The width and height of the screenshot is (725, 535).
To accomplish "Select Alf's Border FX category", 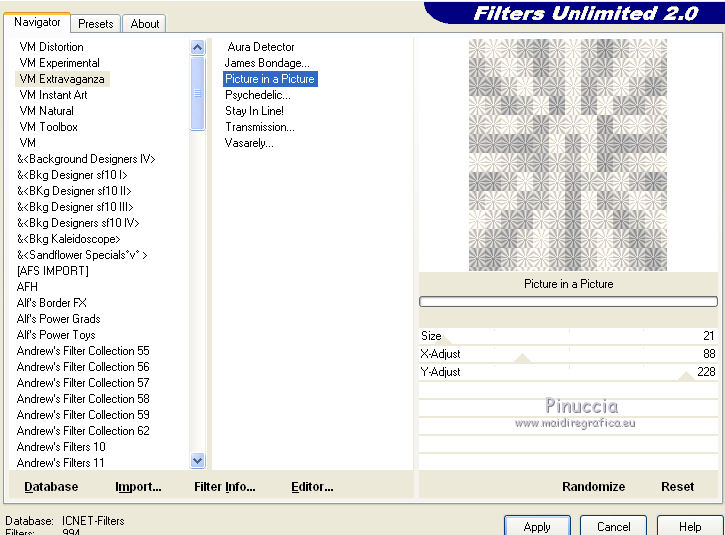I will [x=51, y=303].
